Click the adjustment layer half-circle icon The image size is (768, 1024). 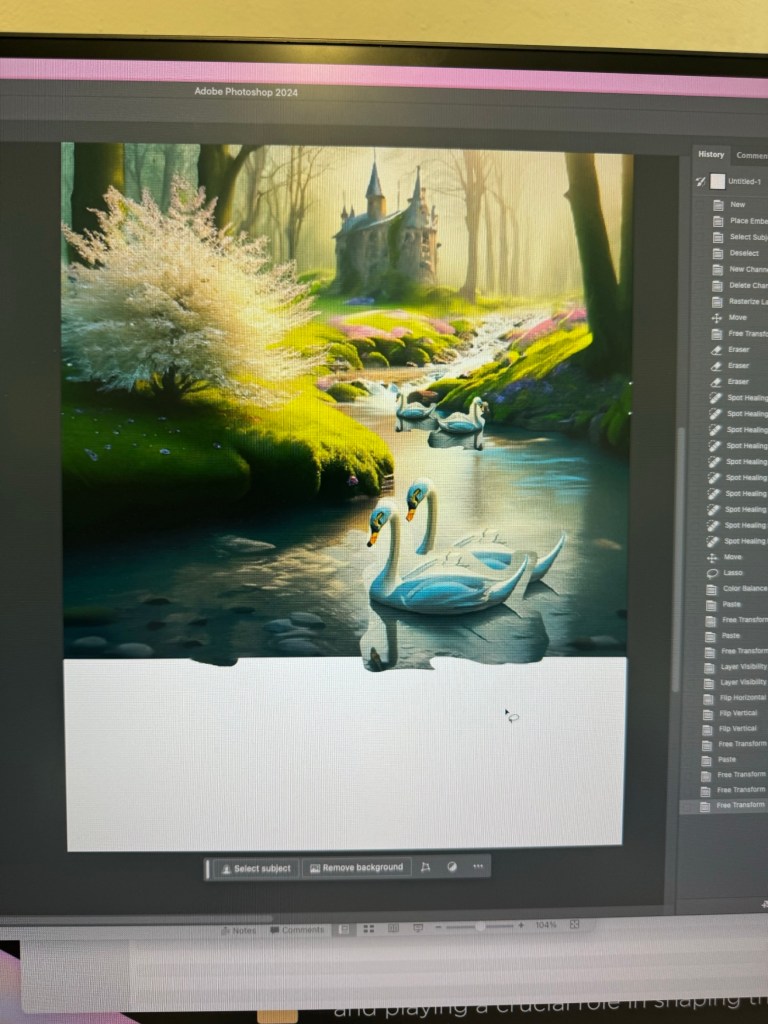(x=452, y=867)
